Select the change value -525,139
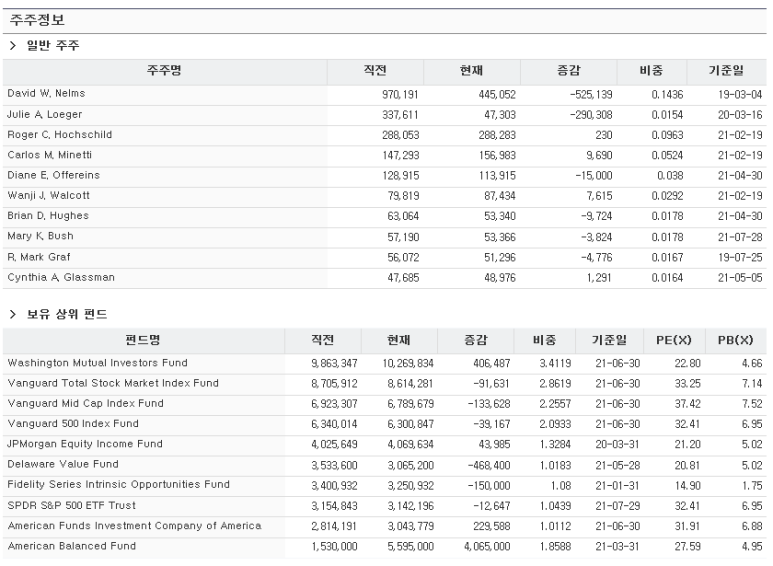 591,94
